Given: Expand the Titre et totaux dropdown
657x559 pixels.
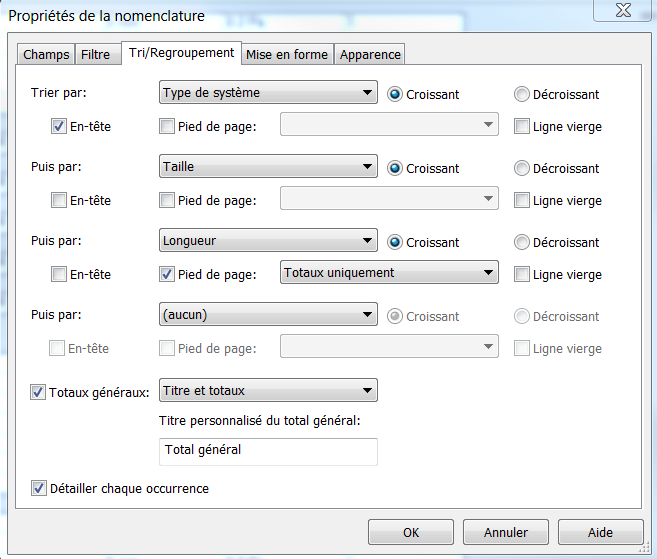Looking at the screenshot, I should (268, 391).
